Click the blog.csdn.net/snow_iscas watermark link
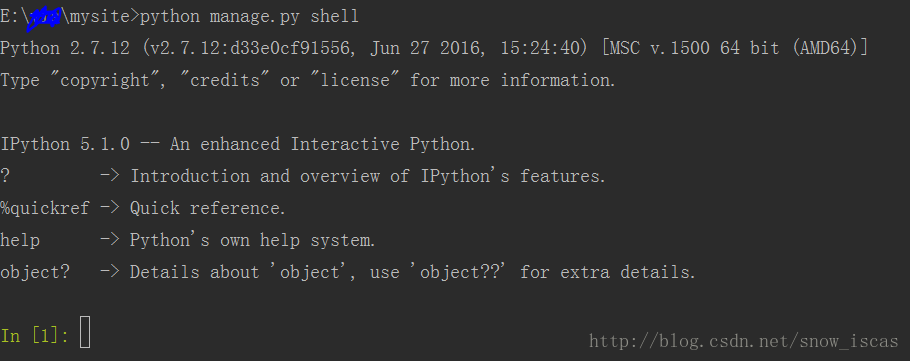Viewport: 910px width, 361px height. click(x=743, y=341)
